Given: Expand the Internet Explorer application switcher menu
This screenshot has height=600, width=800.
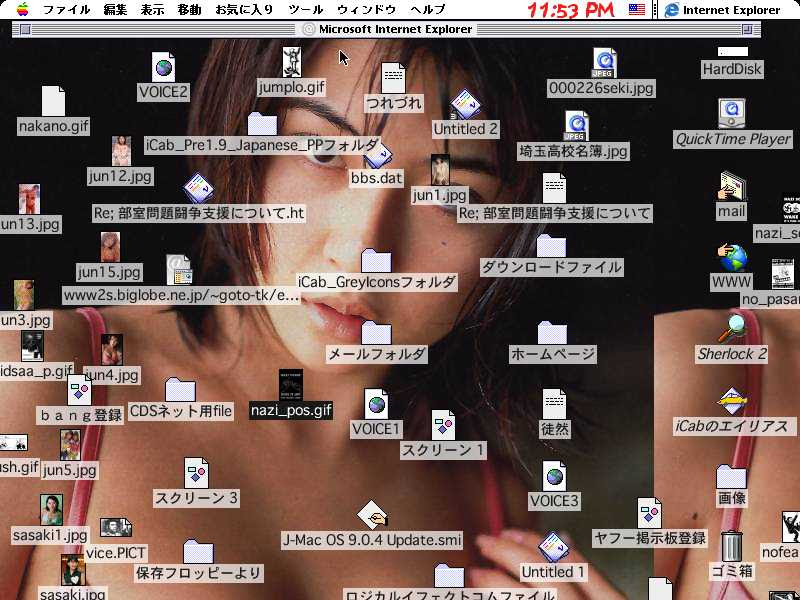Looking at the screenshot, I should pyautogui.click(x=722, y=10).
